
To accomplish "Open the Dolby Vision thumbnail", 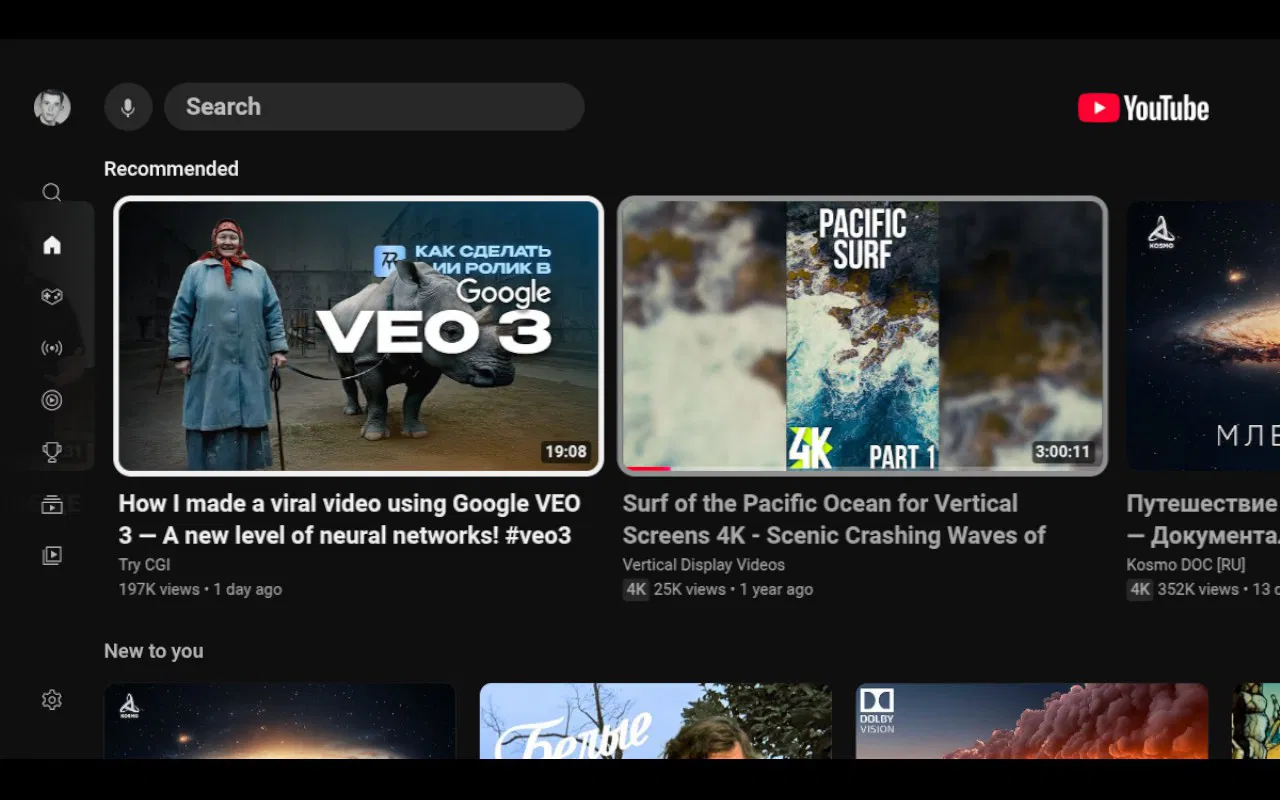I will 1032,721.
